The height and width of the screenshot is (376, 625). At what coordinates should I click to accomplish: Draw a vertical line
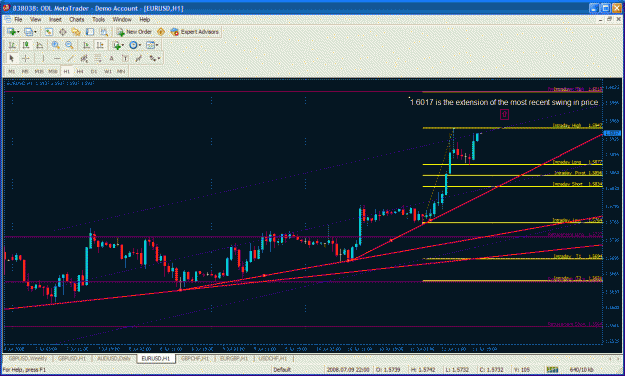coord(43,58)
